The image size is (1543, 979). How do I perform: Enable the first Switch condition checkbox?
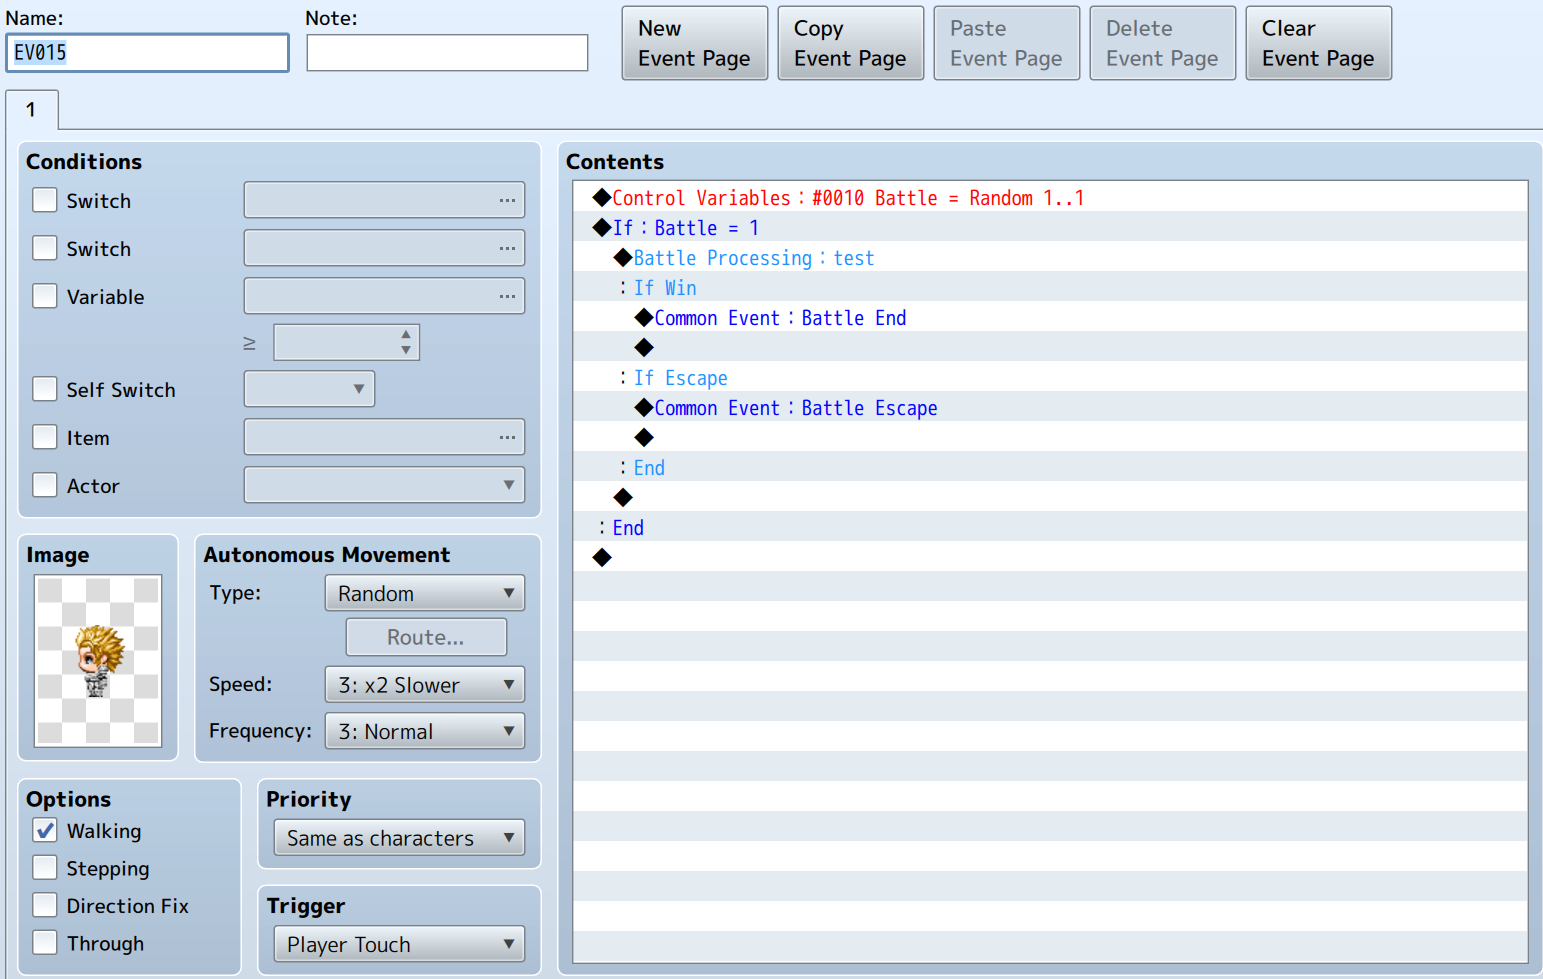pyautogui.click(x=45, y=200)
